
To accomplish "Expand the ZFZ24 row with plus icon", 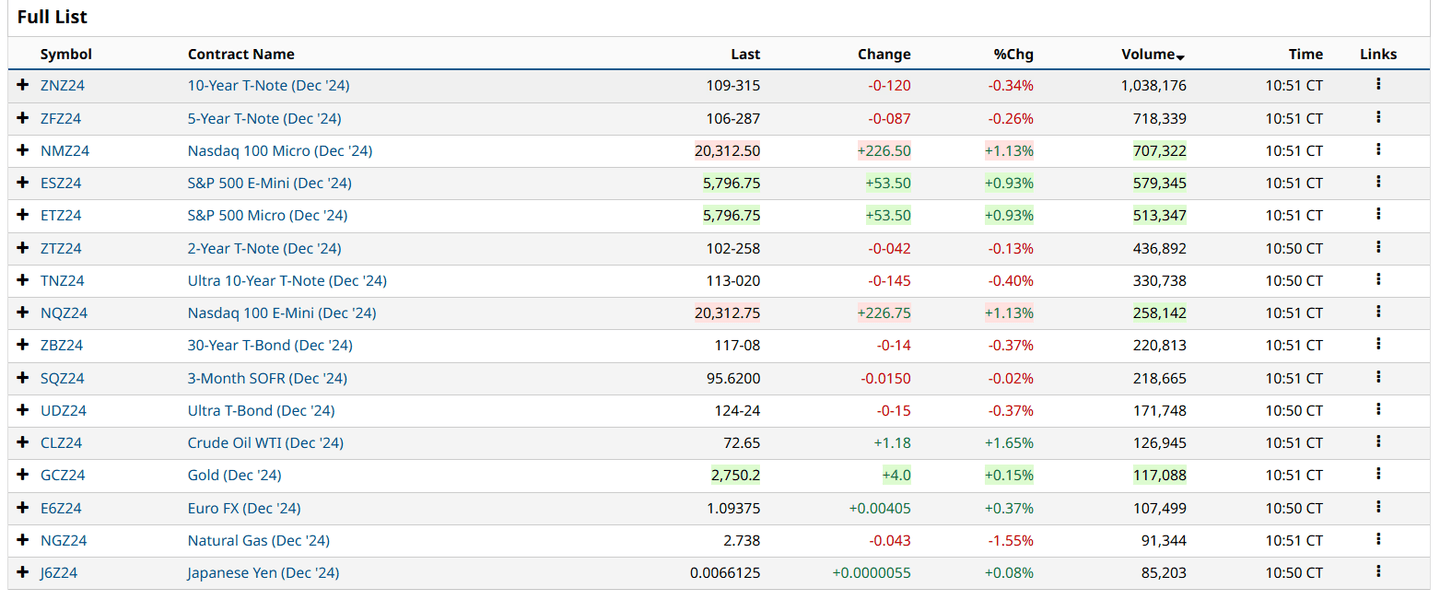I will click(x=23, y=118).
